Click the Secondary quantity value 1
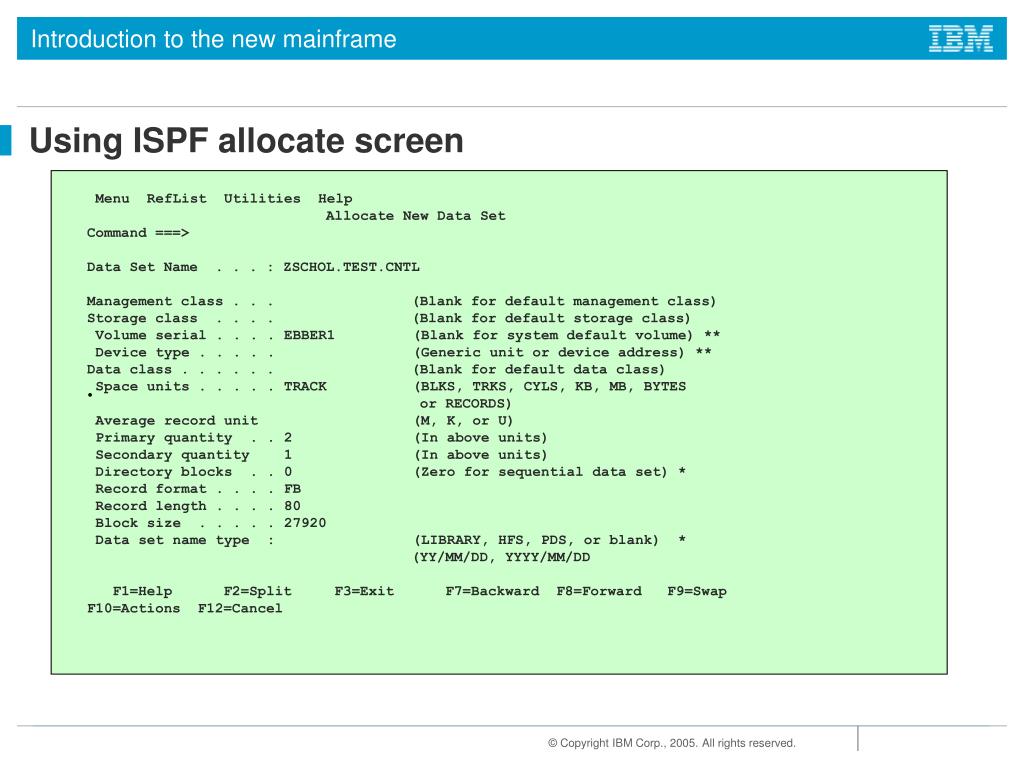1024x768 pixels. [288, 455]
